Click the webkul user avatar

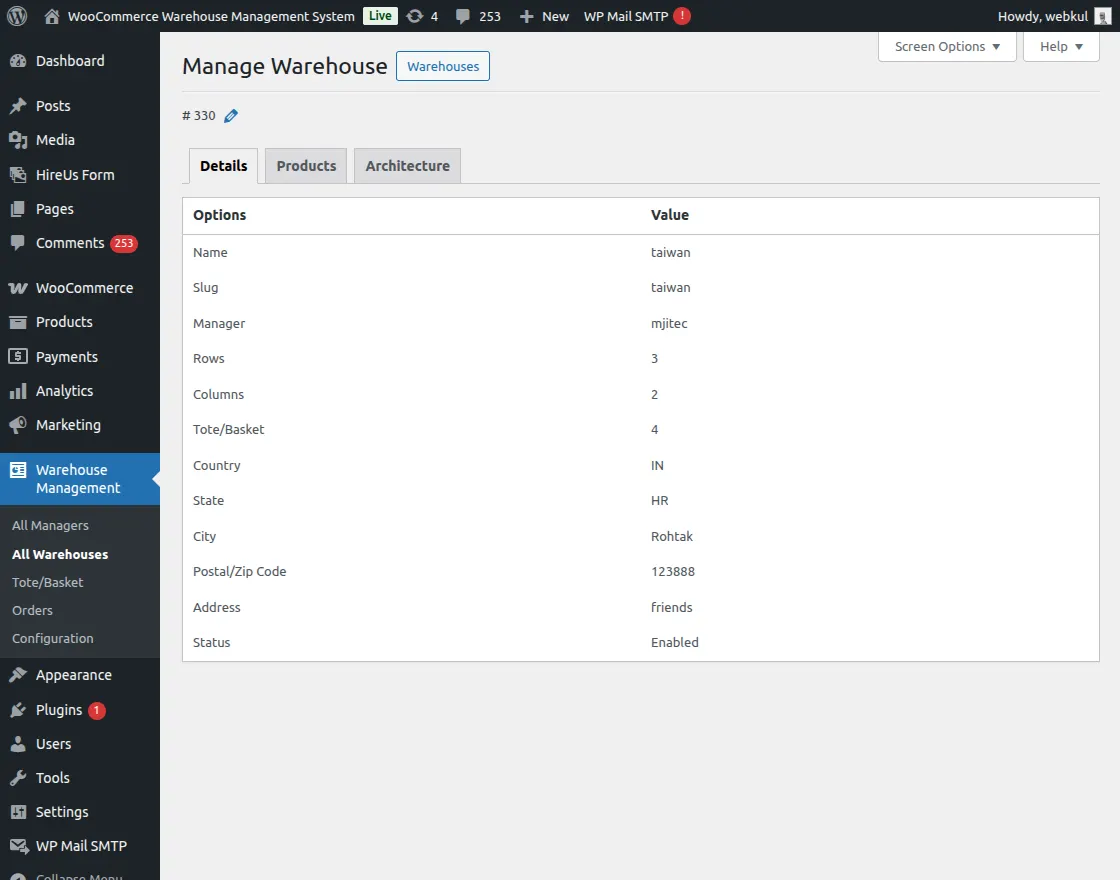[x=1102, y=16]
